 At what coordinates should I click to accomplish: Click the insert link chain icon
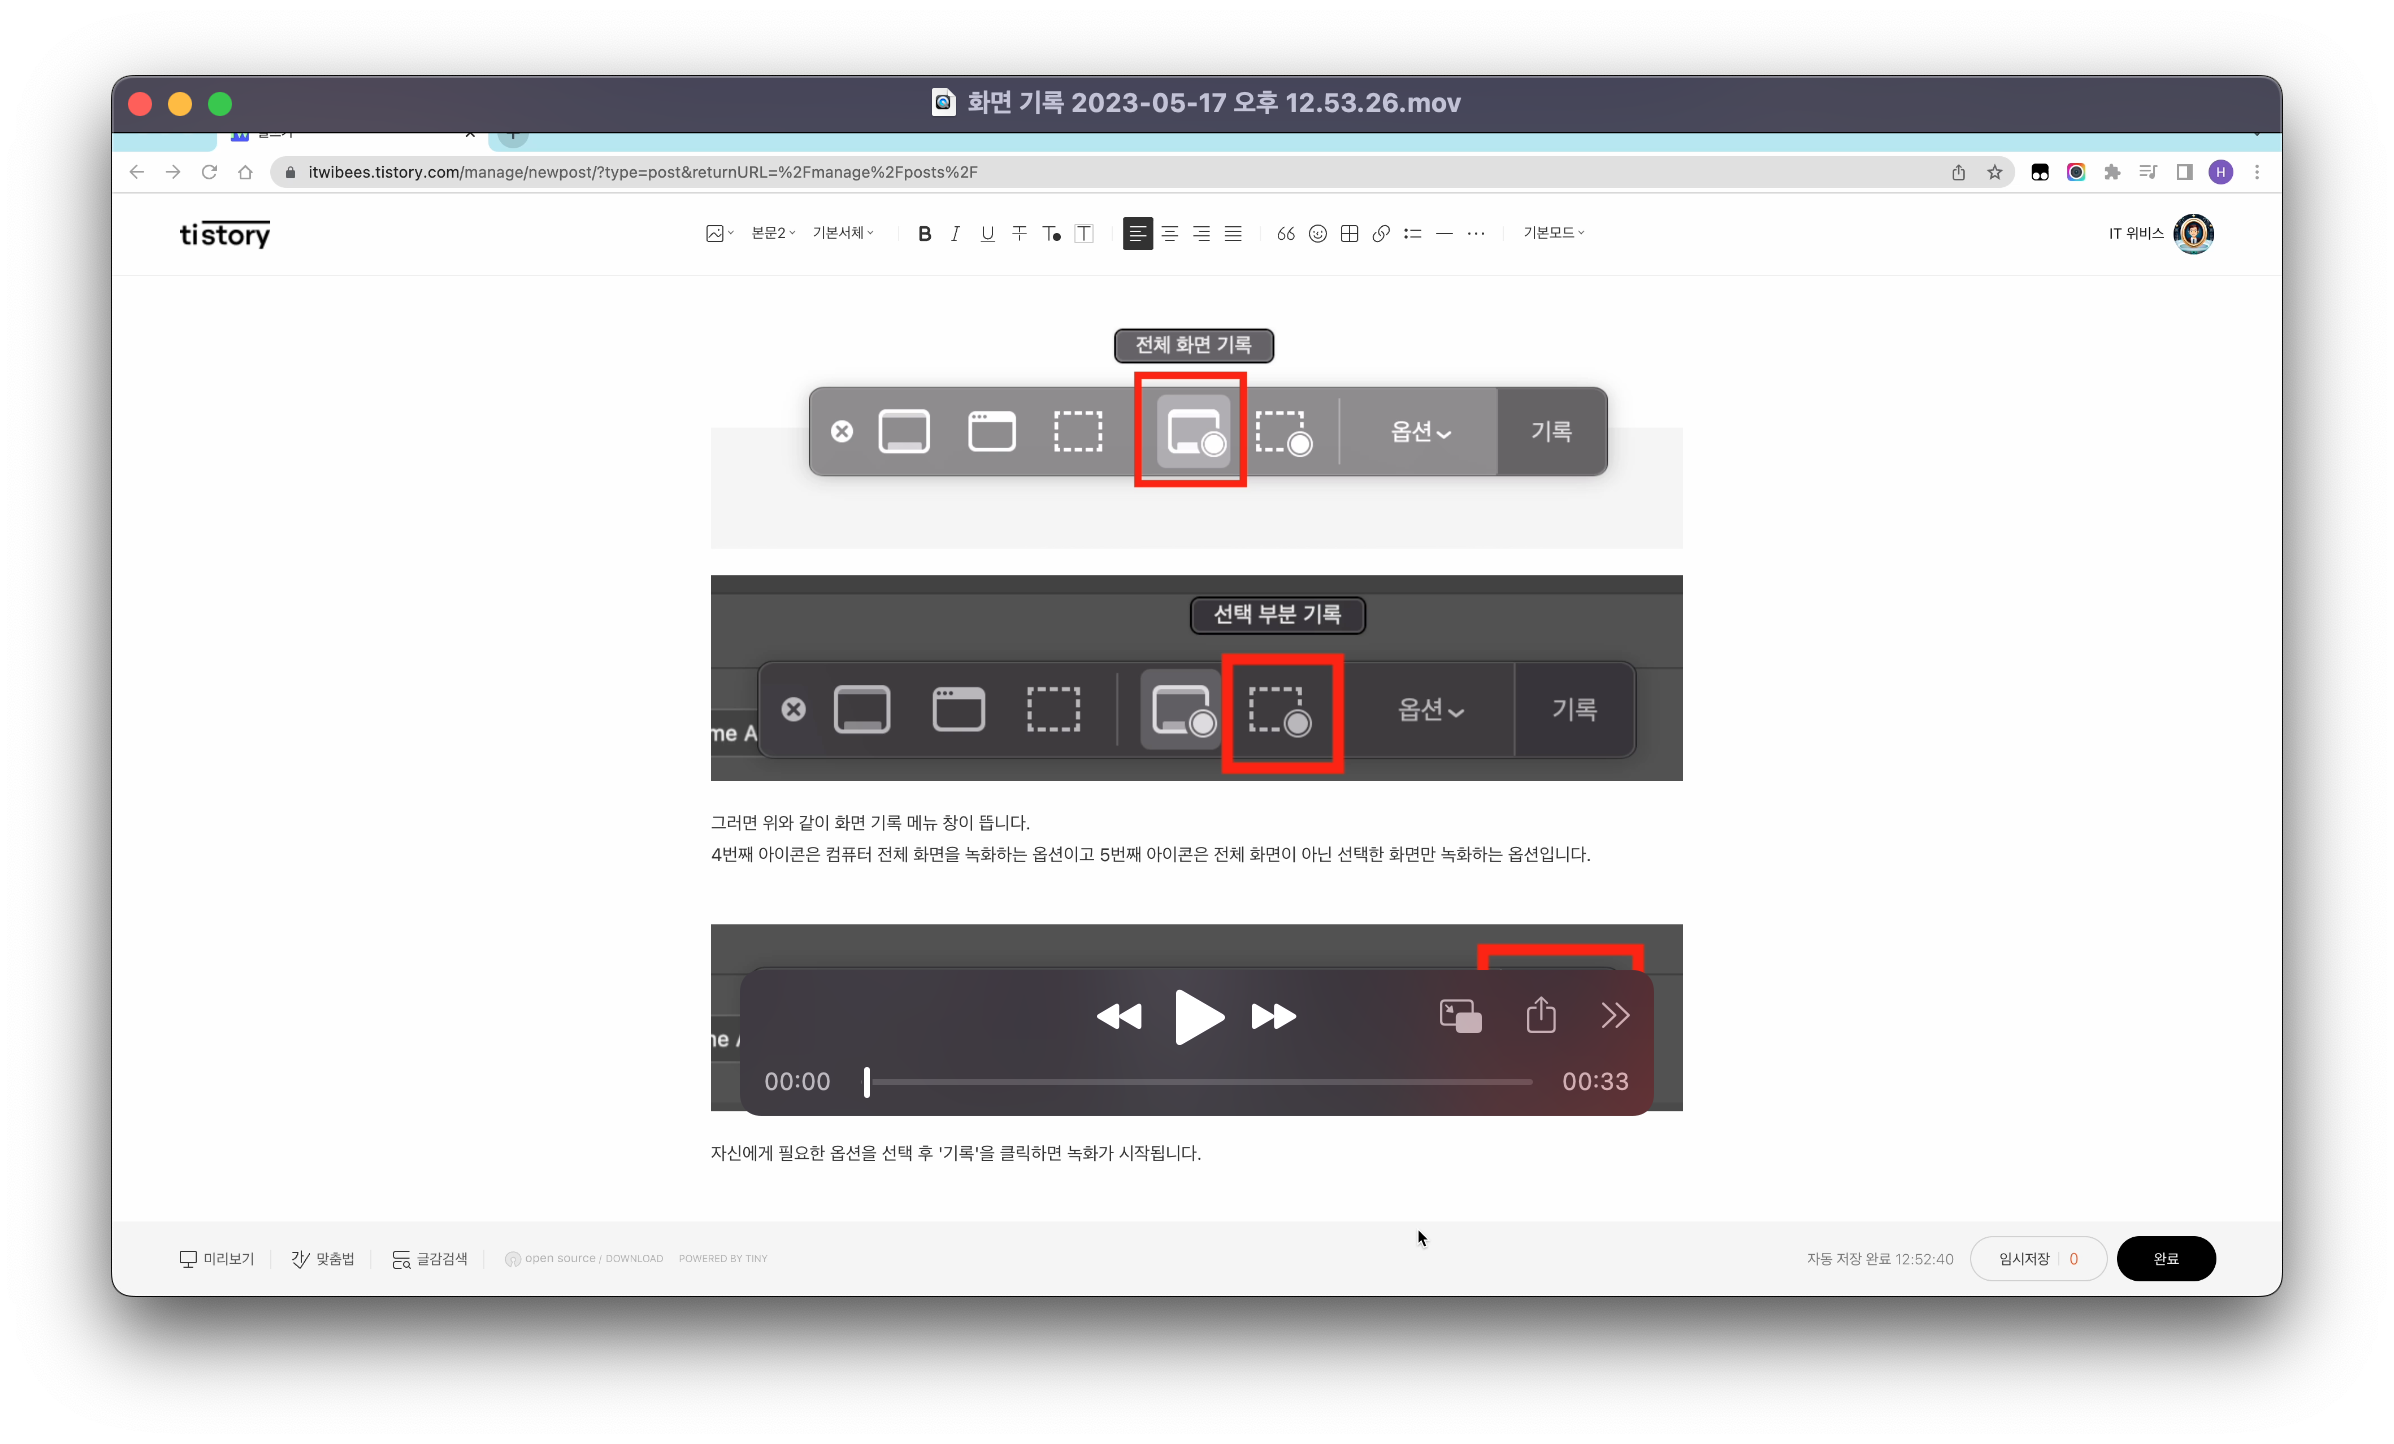click(1381, 233)
